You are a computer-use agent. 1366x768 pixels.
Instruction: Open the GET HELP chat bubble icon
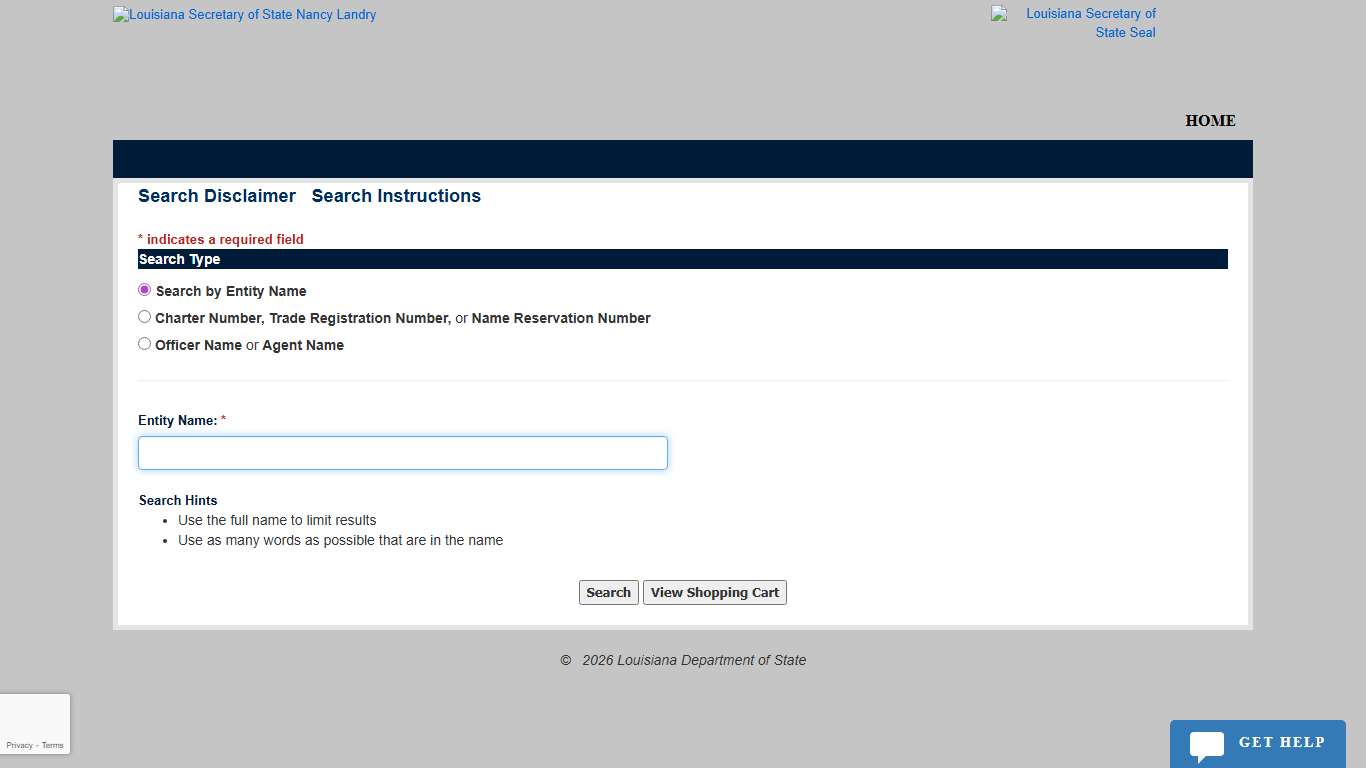click(1257, 742)
